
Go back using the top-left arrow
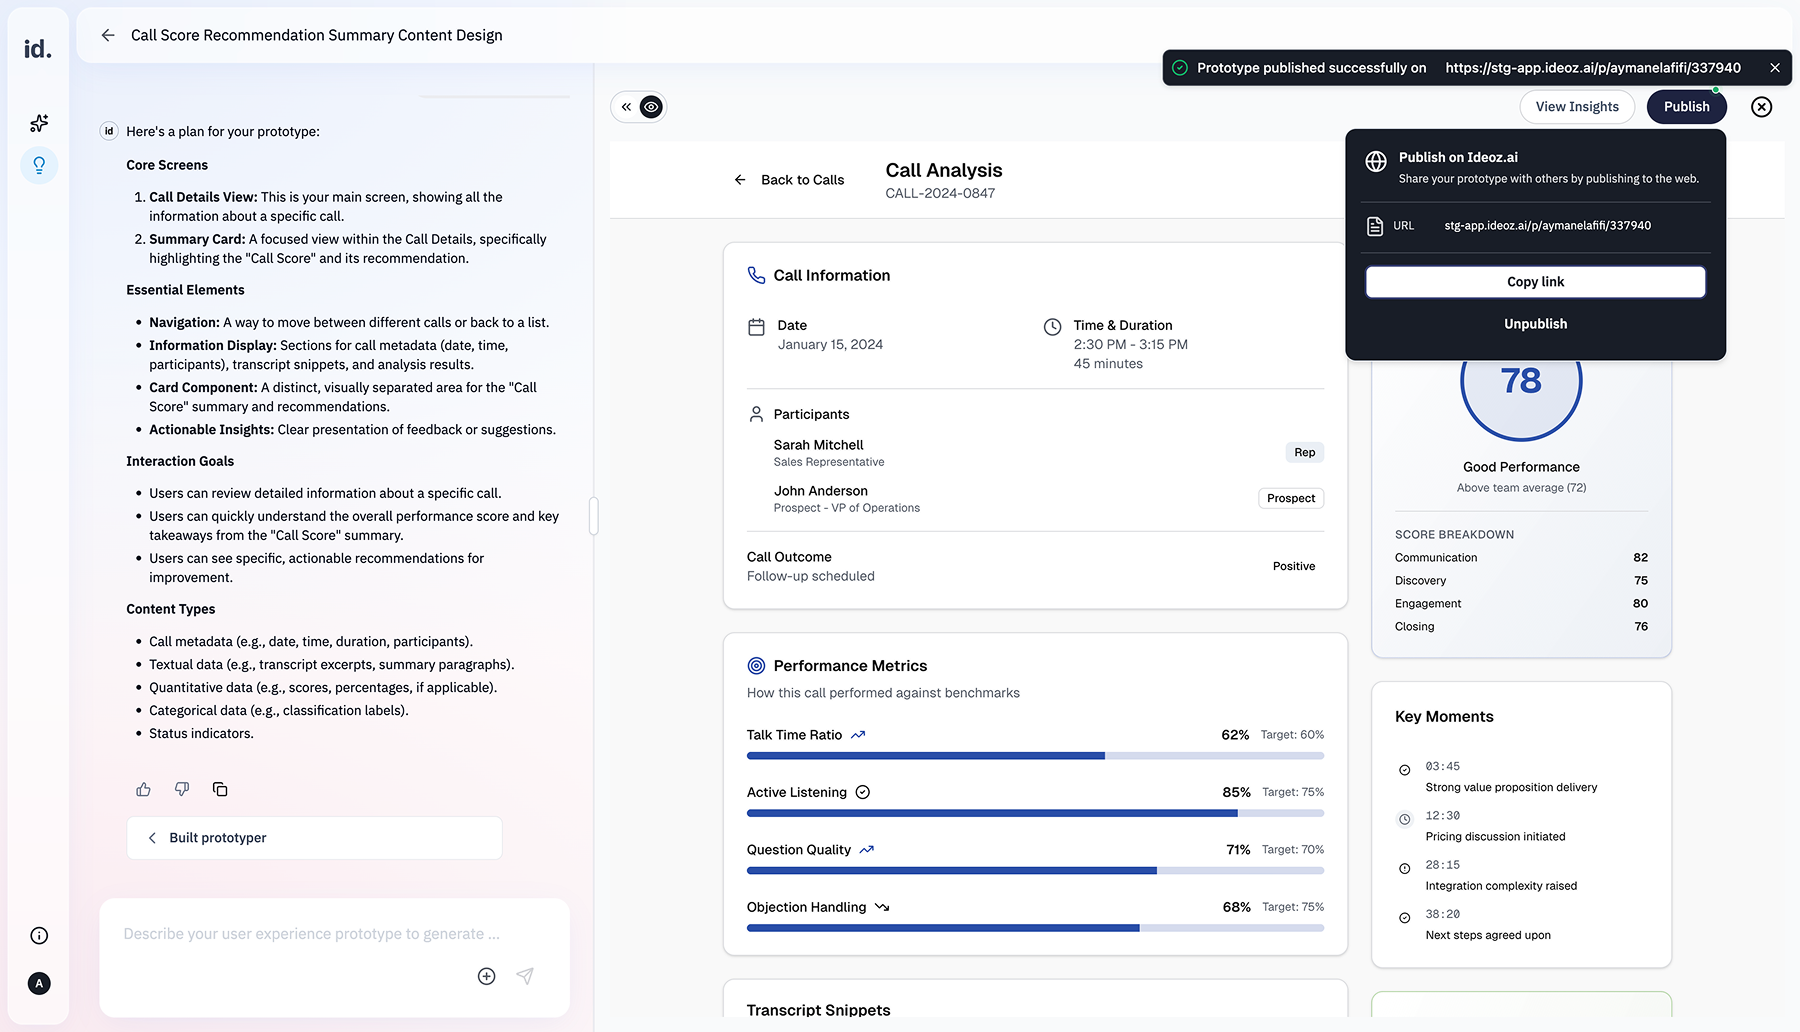tap(108, 35)
